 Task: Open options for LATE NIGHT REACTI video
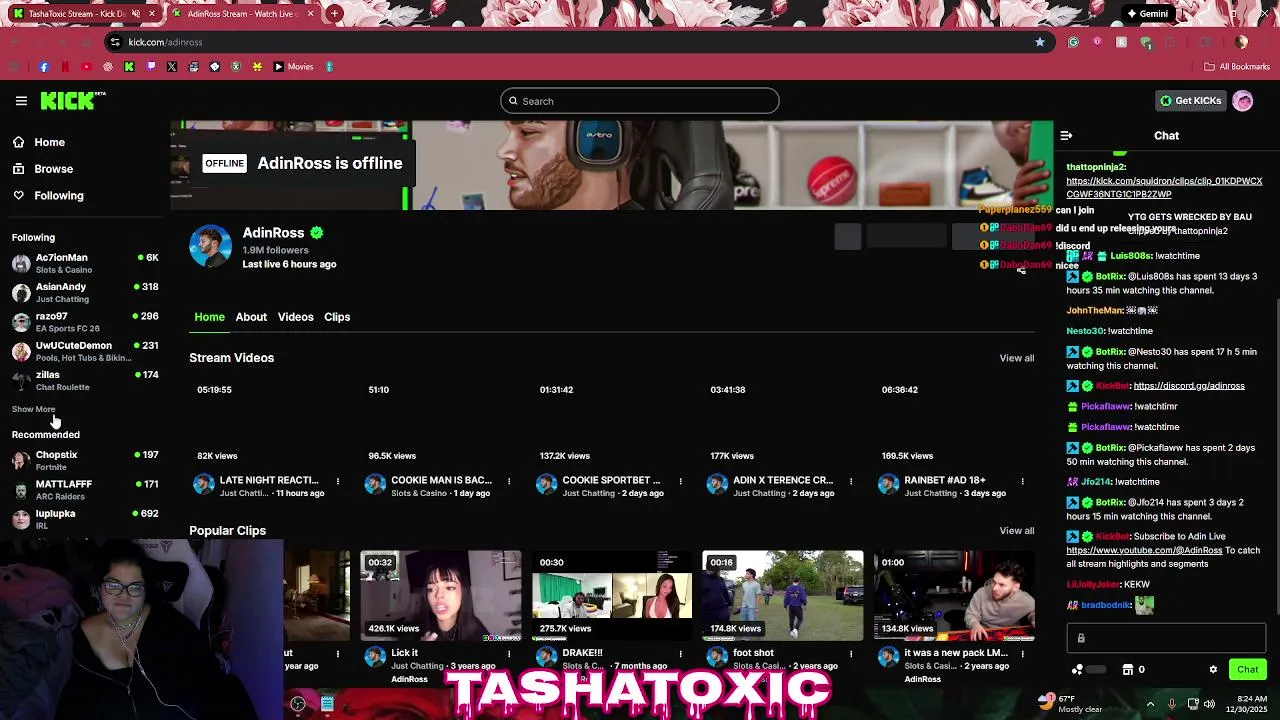[337, 481]
